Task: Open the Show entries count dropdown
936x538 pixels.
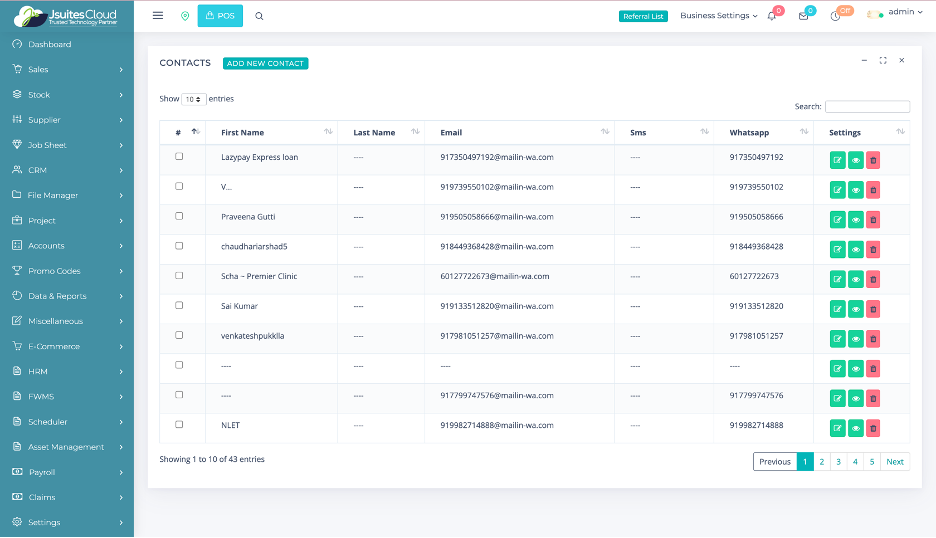Action: 194,100
